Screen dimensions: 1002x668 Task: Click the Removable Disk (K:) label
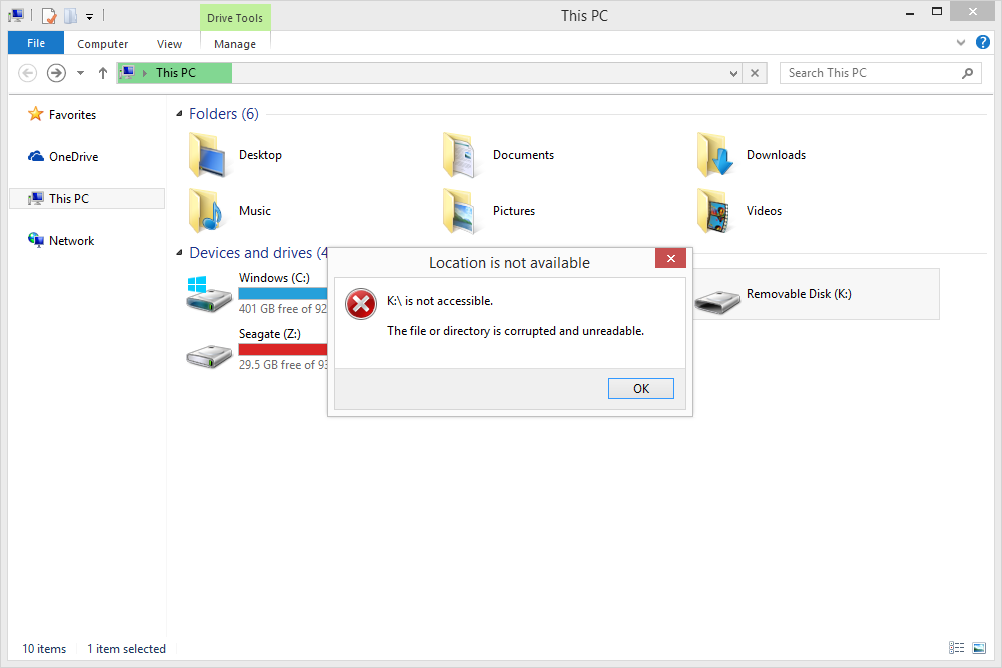point(799,293)
